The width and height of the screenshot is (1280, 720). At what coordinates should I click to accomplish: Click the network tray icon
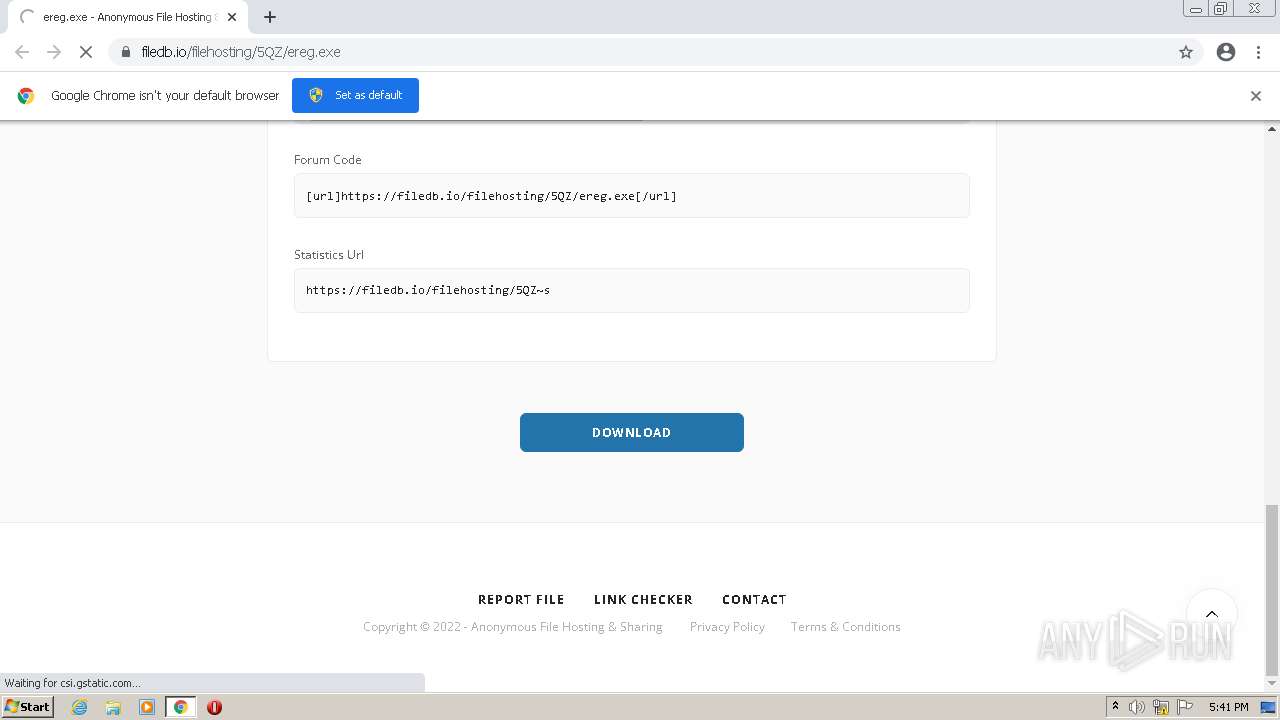click(x=1161, y=707)
